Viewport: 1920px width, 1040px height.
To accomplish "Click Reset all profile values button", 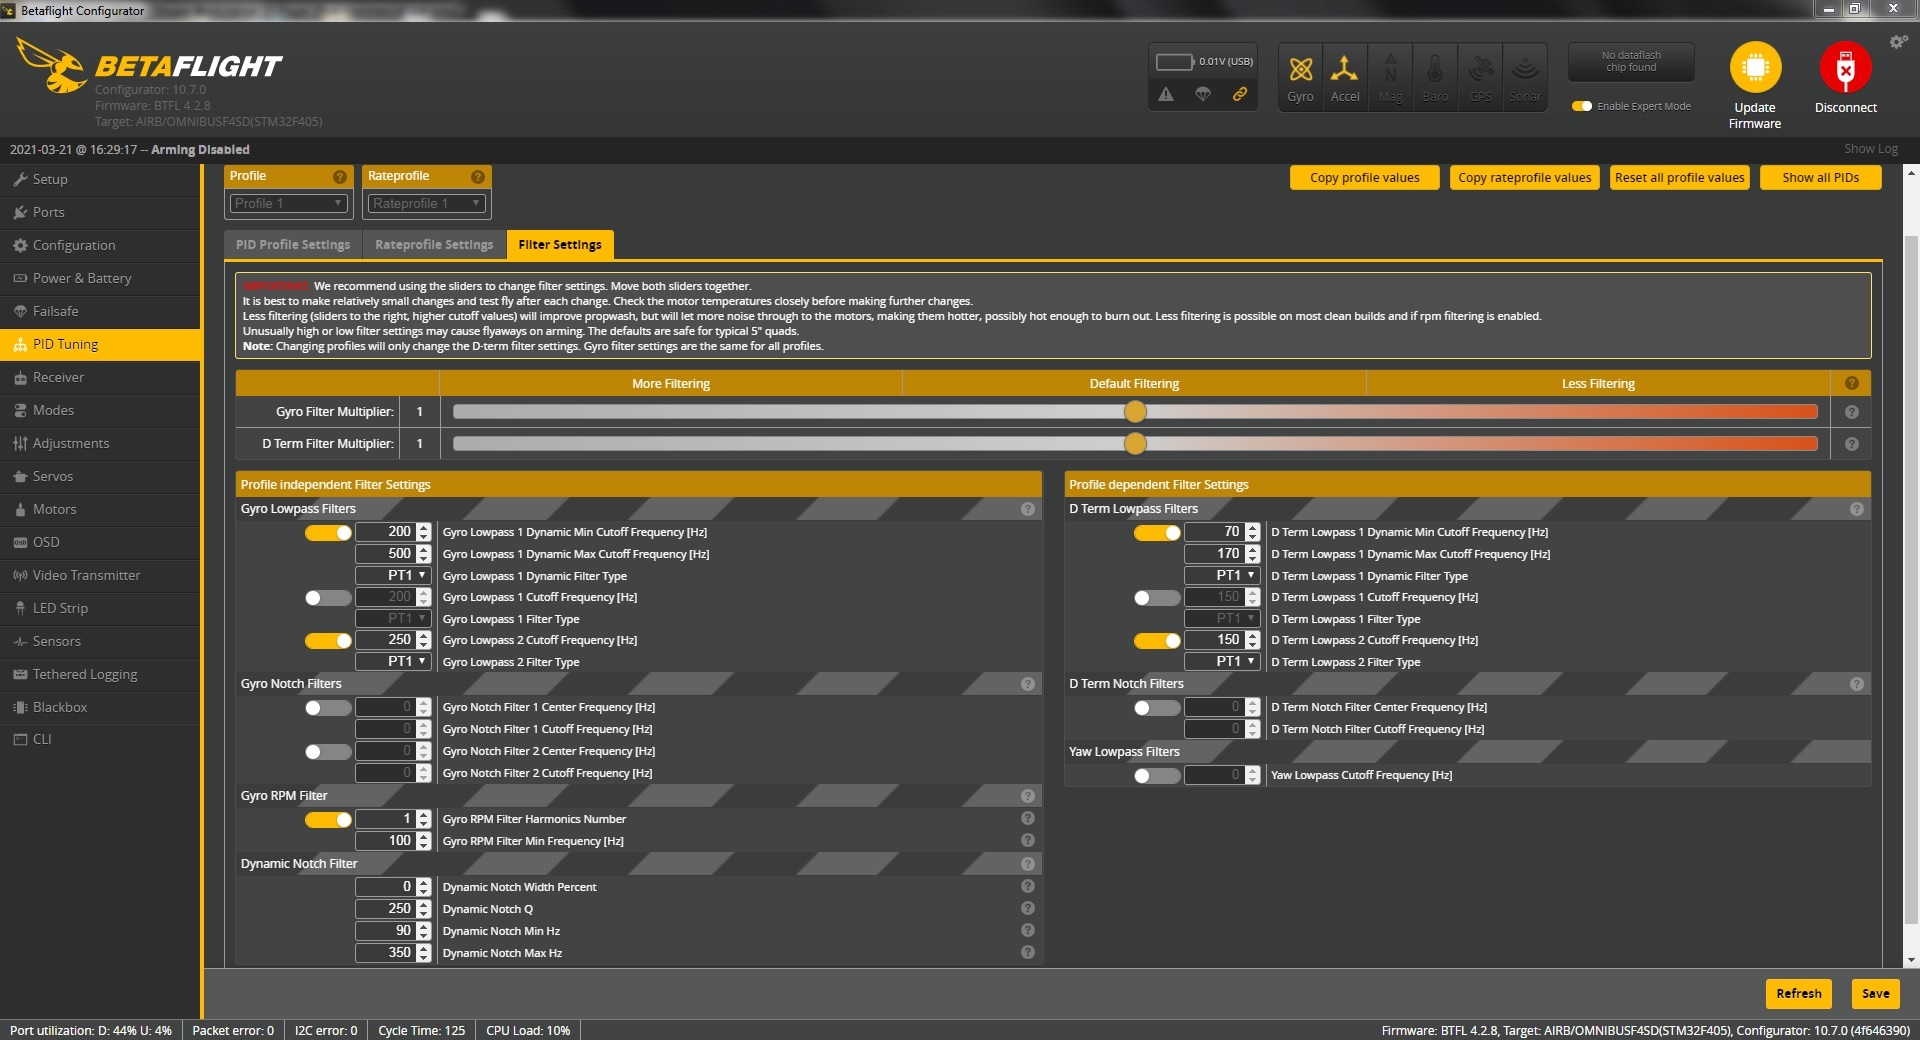I will [x=1679, y=178].
